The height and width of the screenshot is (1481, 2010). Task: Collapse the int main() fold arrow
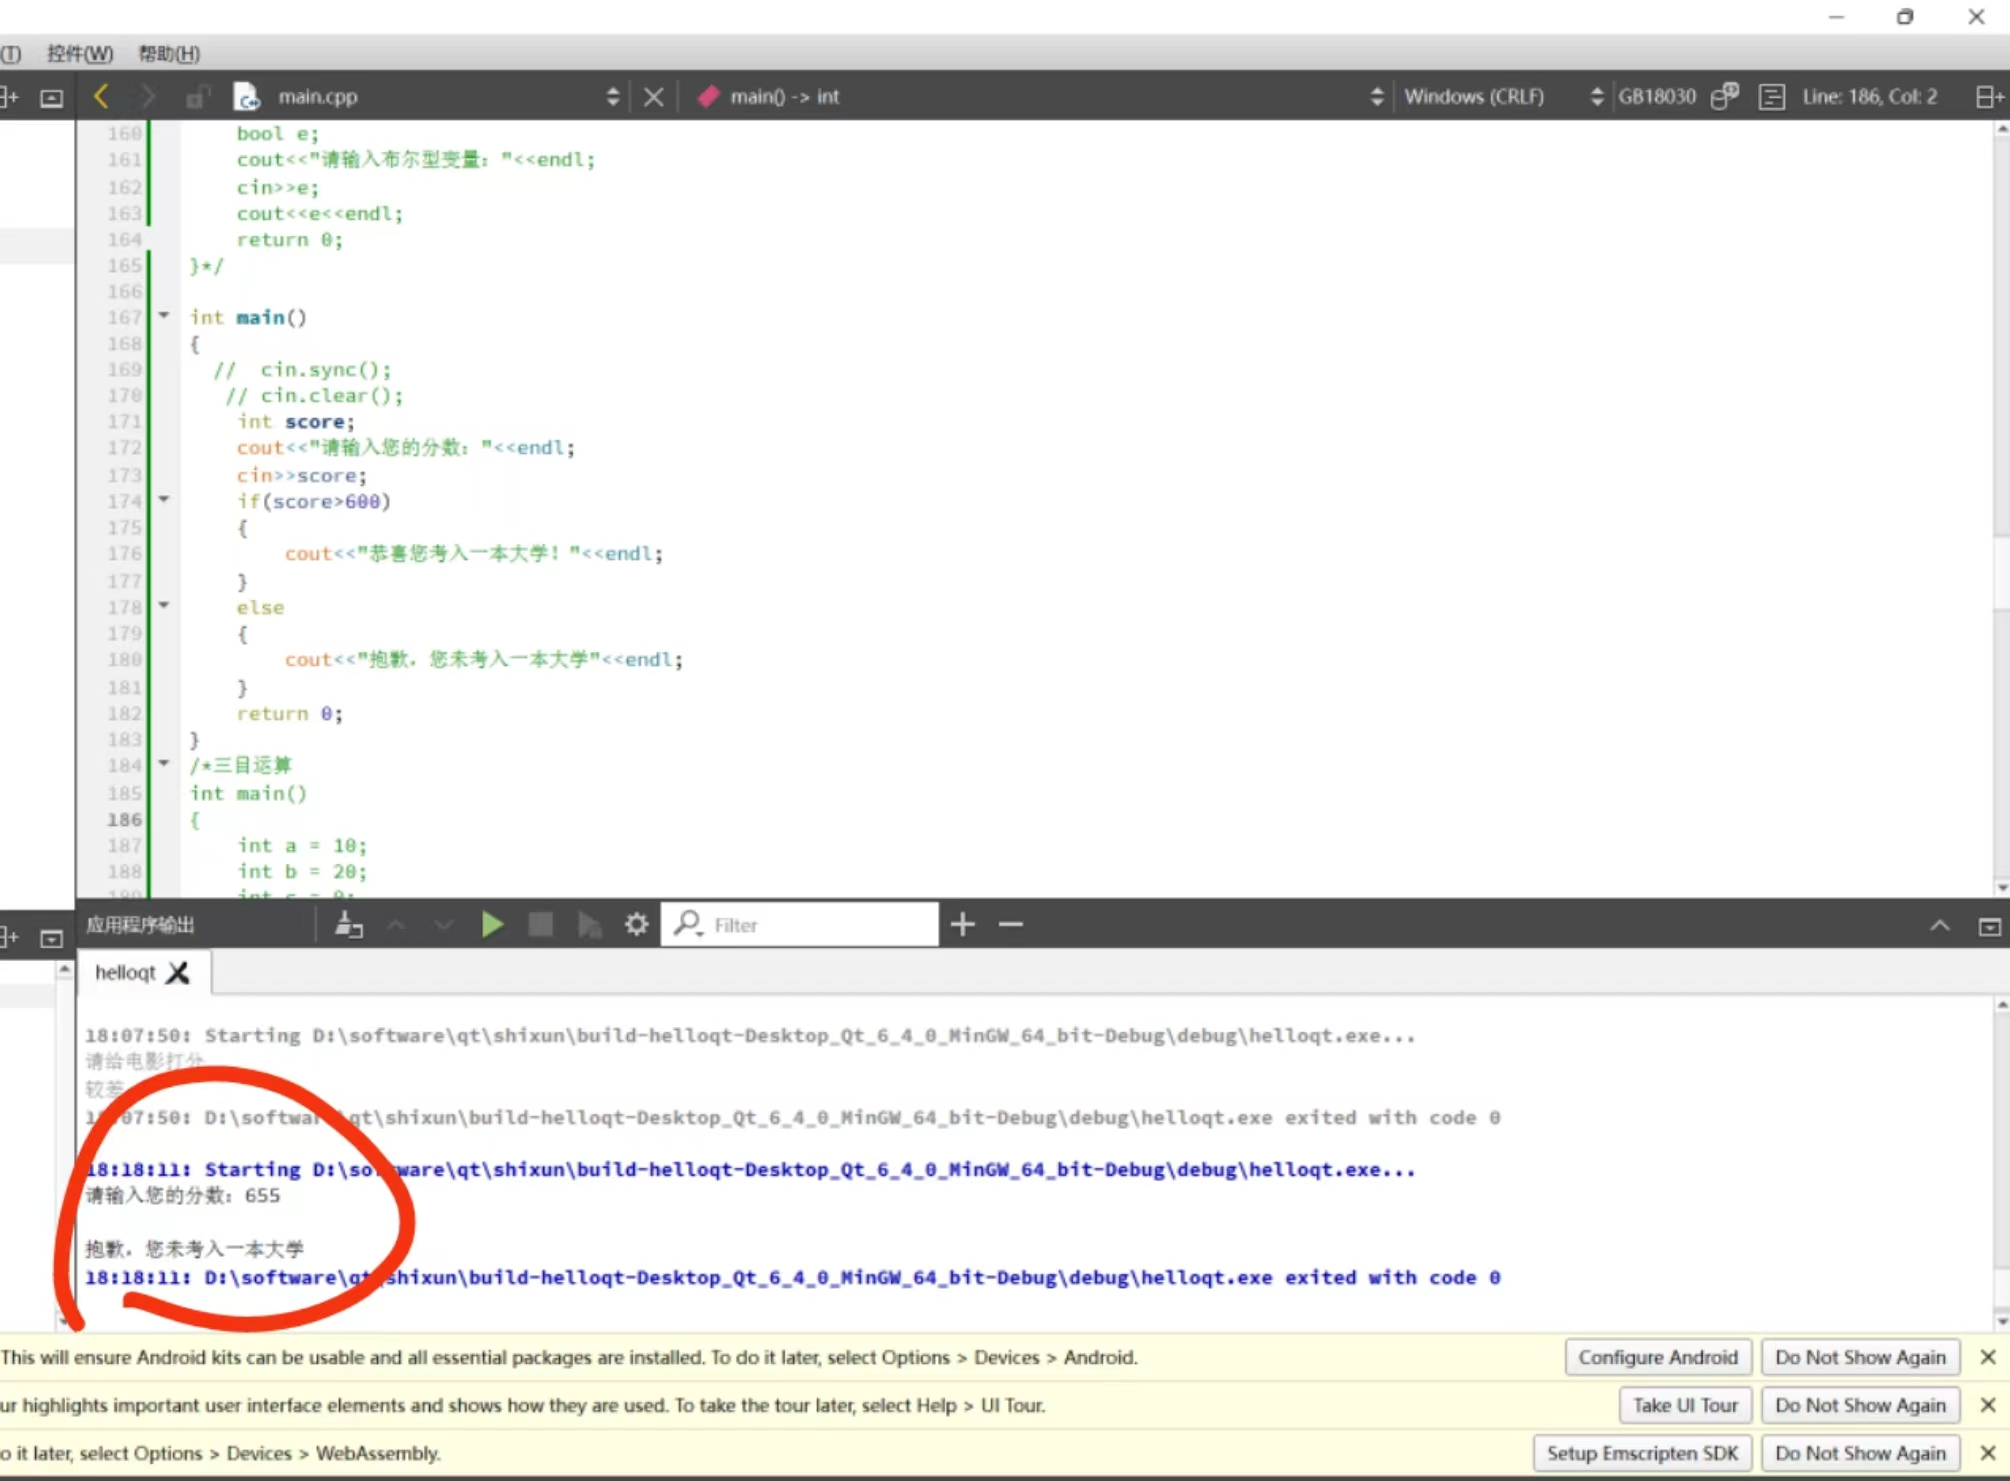tap(164, 316)
